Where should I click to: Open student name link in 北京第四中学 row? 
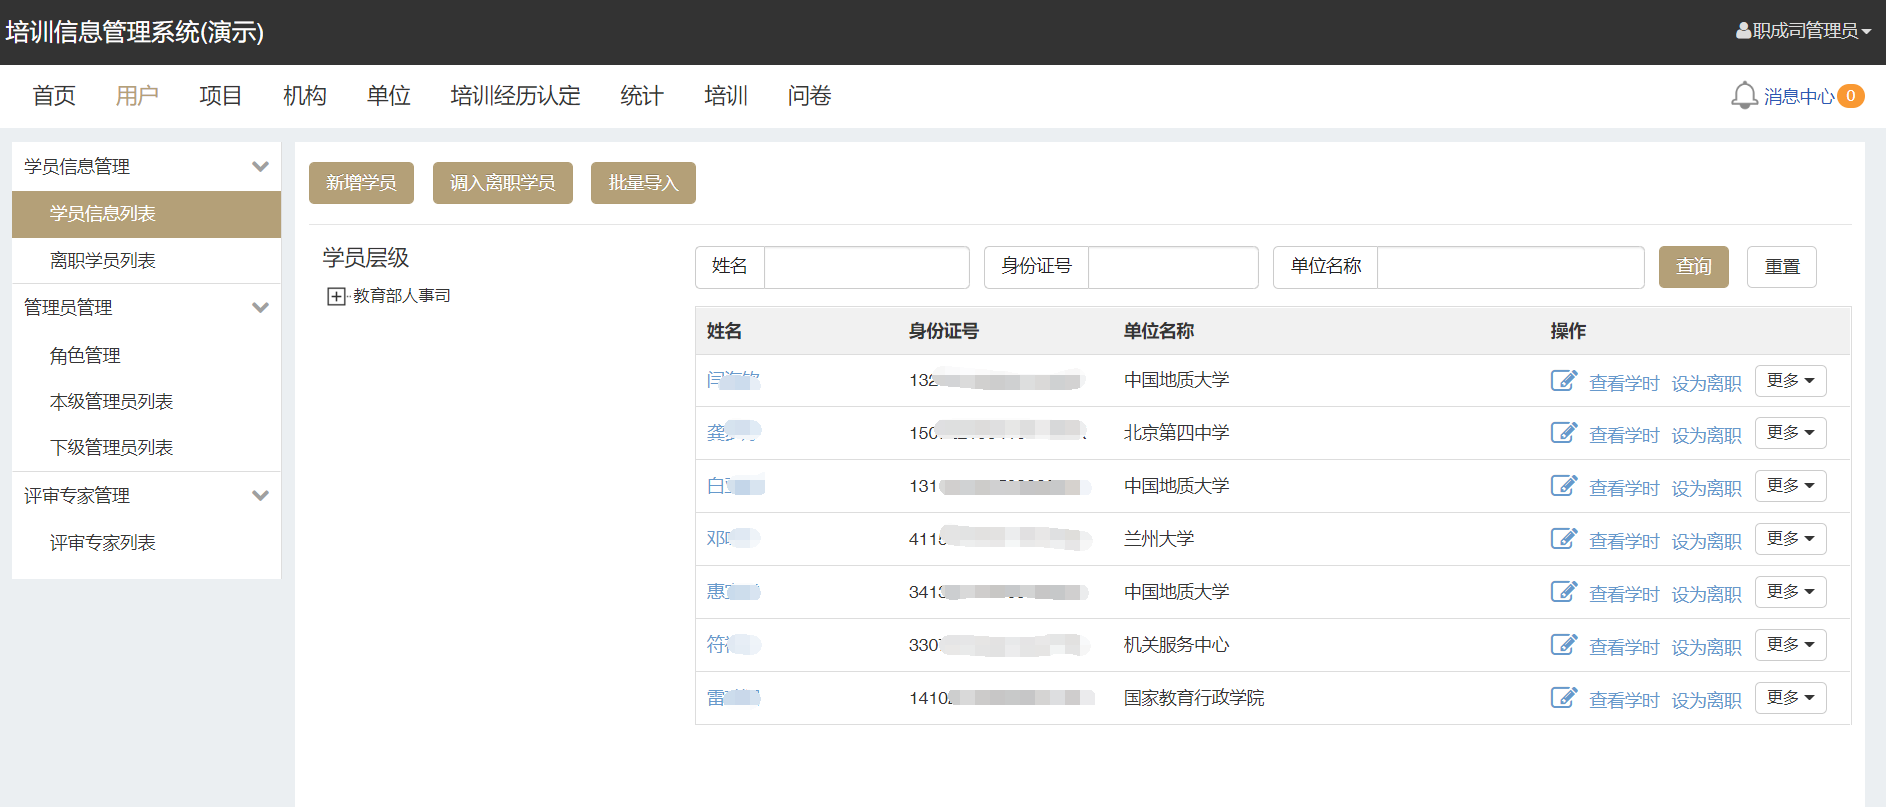coord(734,433)
